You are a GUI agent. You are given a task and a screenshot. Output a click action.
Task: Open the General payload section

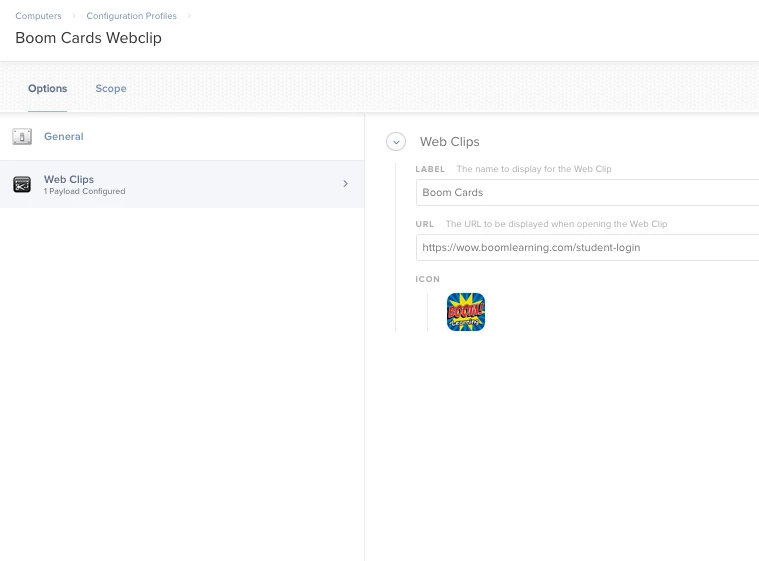pyautogui.click(x=182, y=136)
